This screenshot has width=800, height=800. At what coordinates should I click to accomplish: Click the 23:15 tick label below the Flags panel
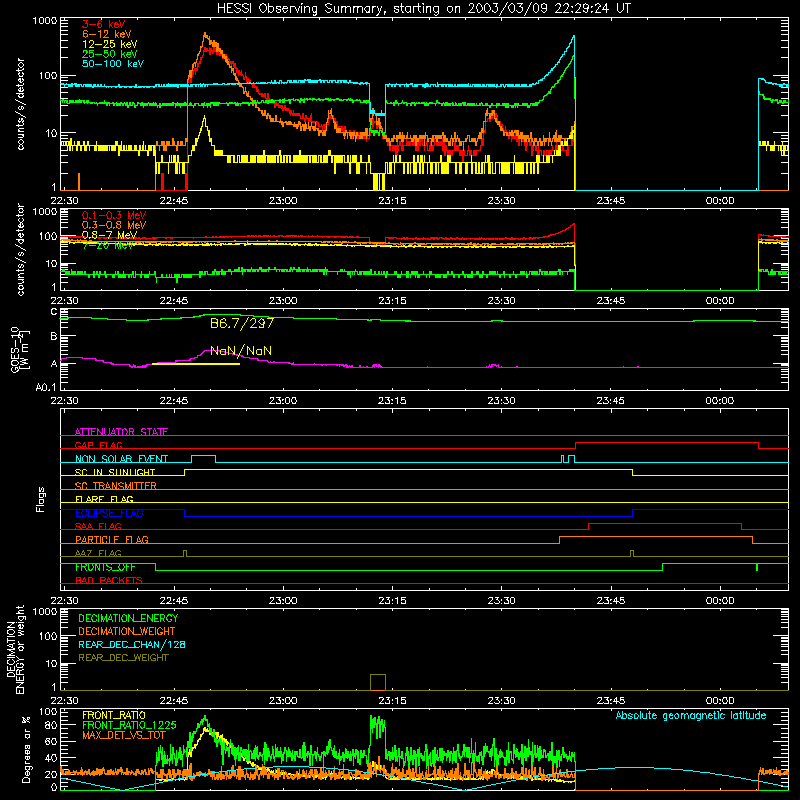click(392, 601)
